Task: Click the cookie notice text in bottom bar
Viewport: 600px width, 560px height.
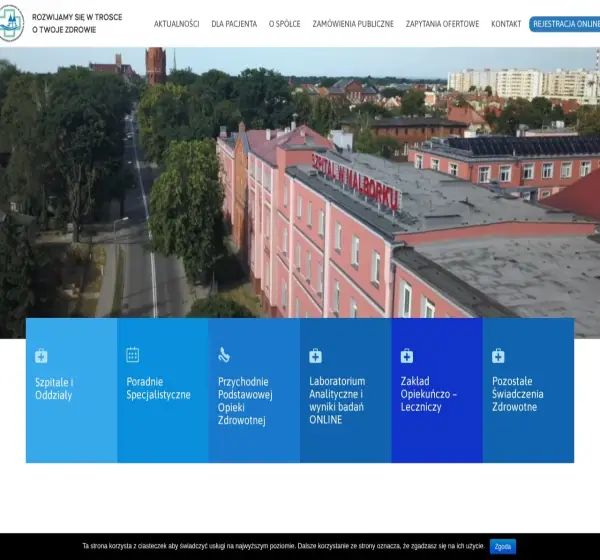Action: [284, 546]
